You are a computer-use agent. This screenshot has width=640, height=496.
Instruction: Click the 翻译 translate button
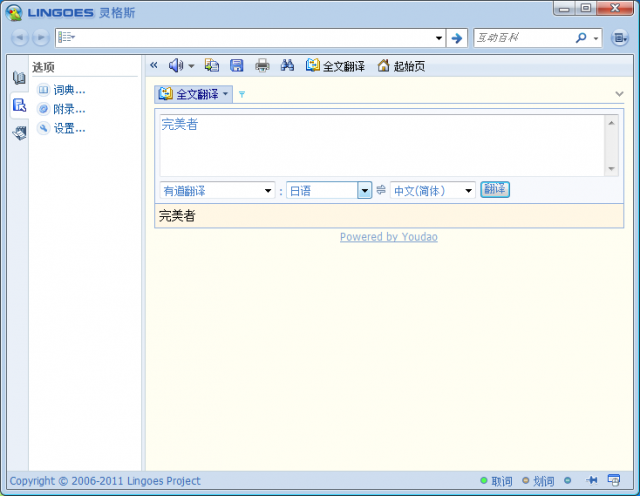click(495, 190)
